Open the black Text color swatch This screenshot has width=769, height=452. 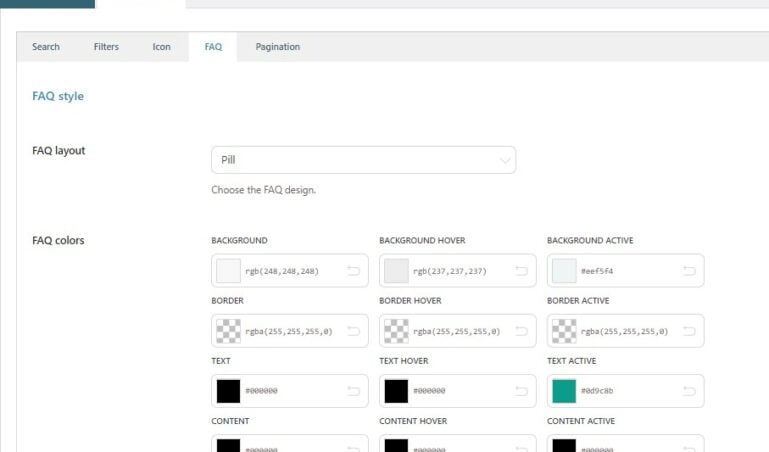point(229,391)
